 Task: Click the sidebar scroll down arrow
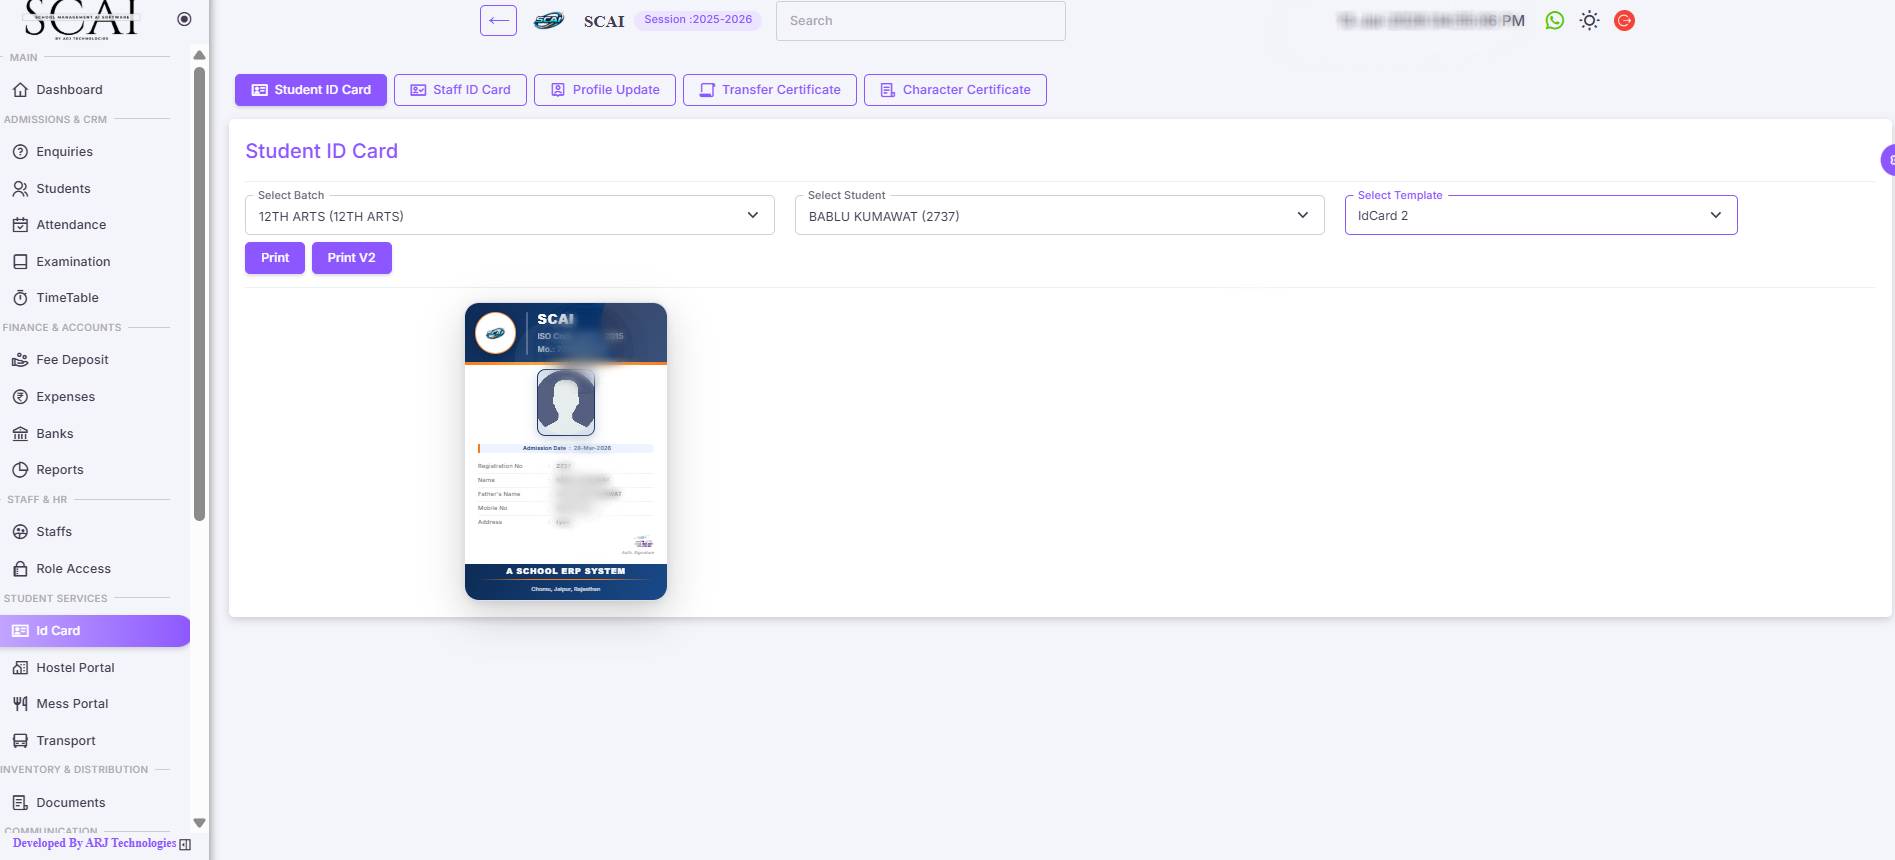199,823
